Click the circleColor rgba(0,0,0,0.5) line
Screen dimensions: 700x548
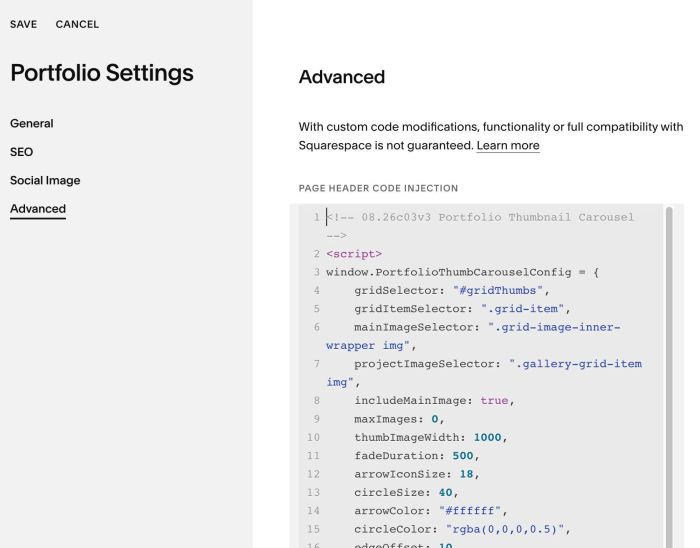pyautogui.click(x=462, y=529)
